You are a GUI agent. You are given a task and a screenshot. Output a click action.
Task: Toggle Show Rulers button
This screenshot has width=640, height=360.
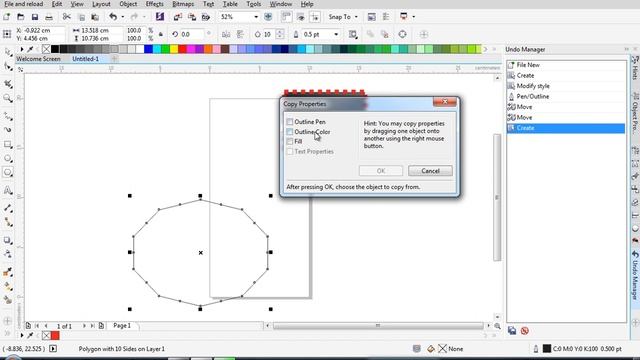point(287,17)
